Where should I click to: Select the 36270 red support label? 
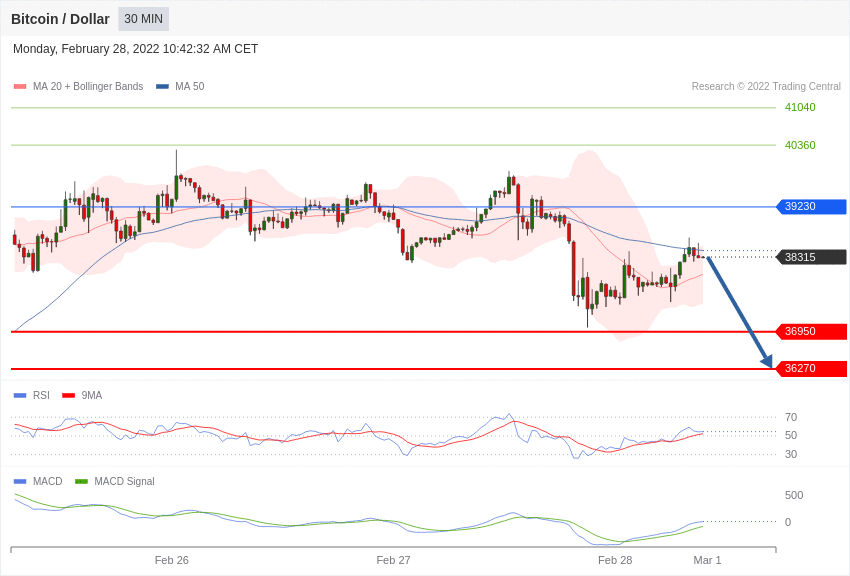pyautogui.click(x=811, y=369)
